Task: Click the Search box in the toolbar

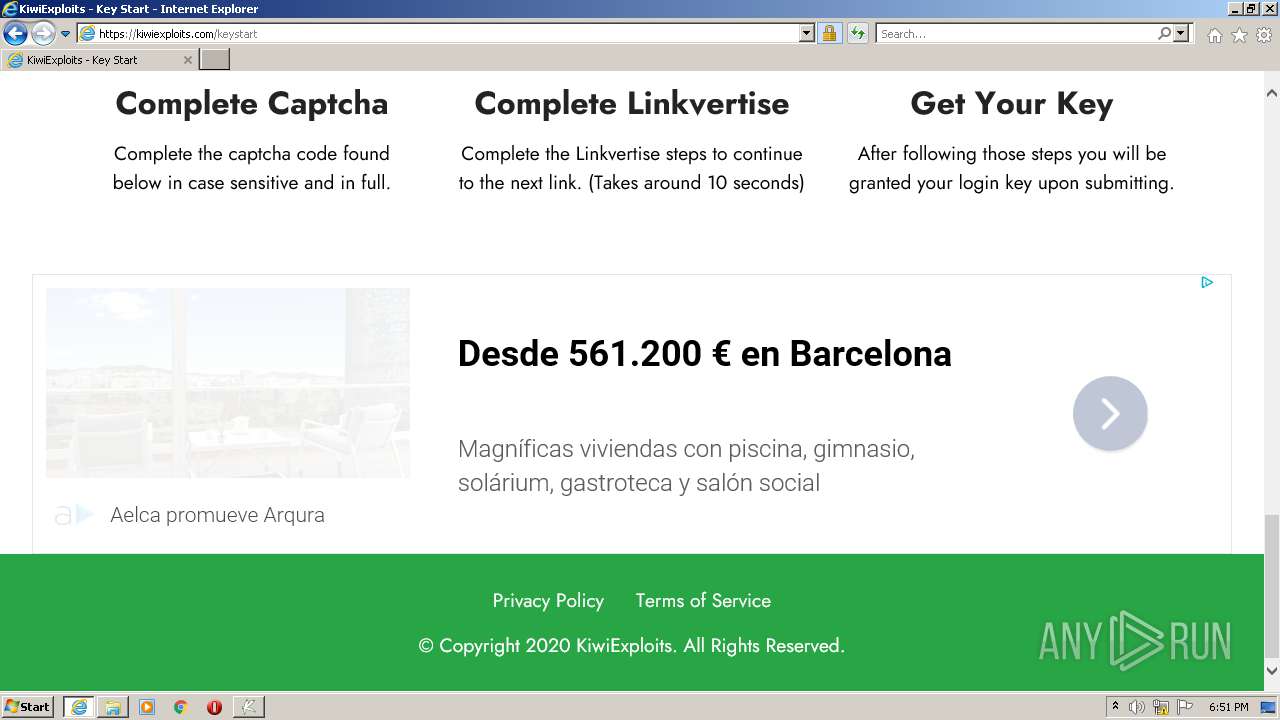Action: [1015, 34]
